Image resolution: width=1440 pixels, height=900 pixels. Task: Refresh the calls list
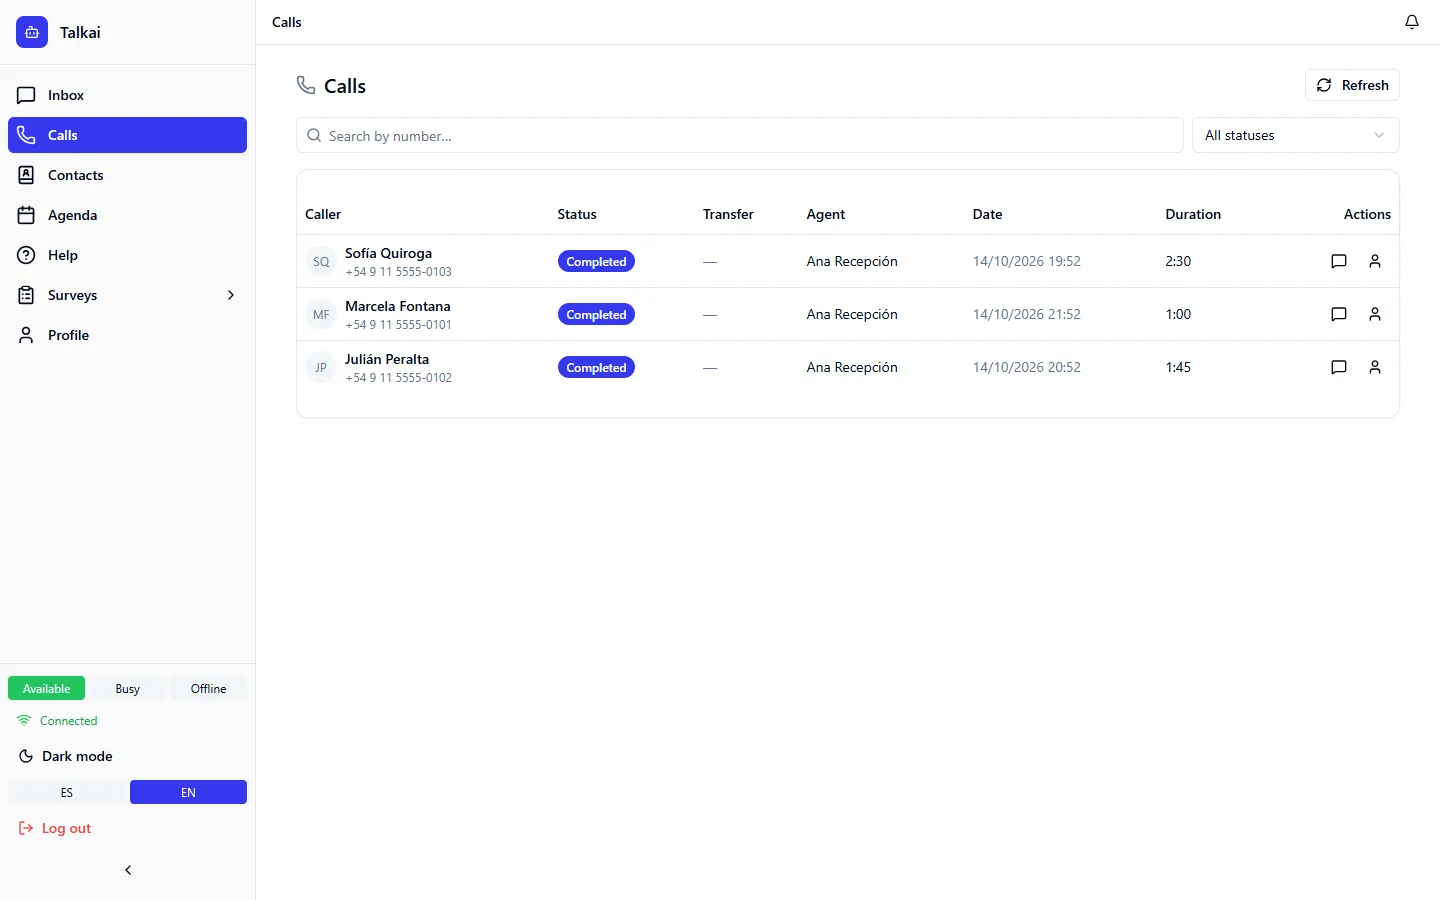click(1352, 85)
